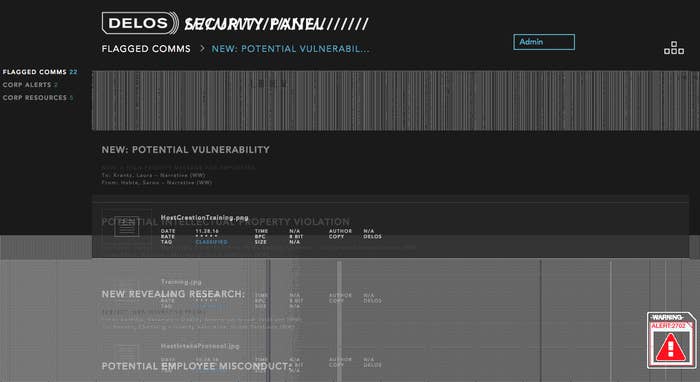The height and width of the screenshot is (382, 700).
Task: Click the New: Potential Vulnerability heading
Action: coord(185,150)
